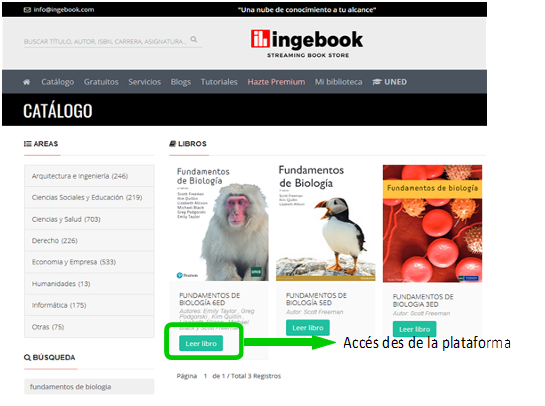Open the UNED graduation cap link
545x406 pixels.
(390, 82)
